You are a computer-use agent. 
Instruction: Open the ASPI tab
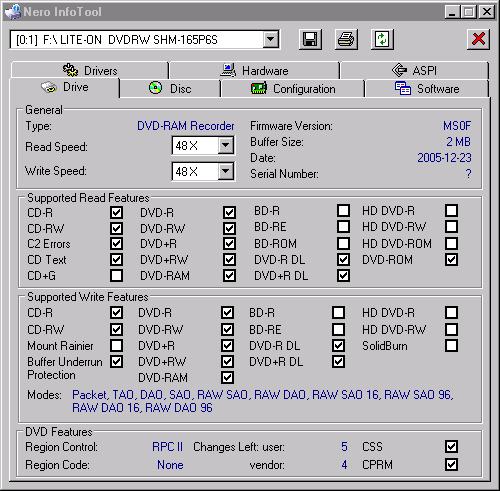414,71
